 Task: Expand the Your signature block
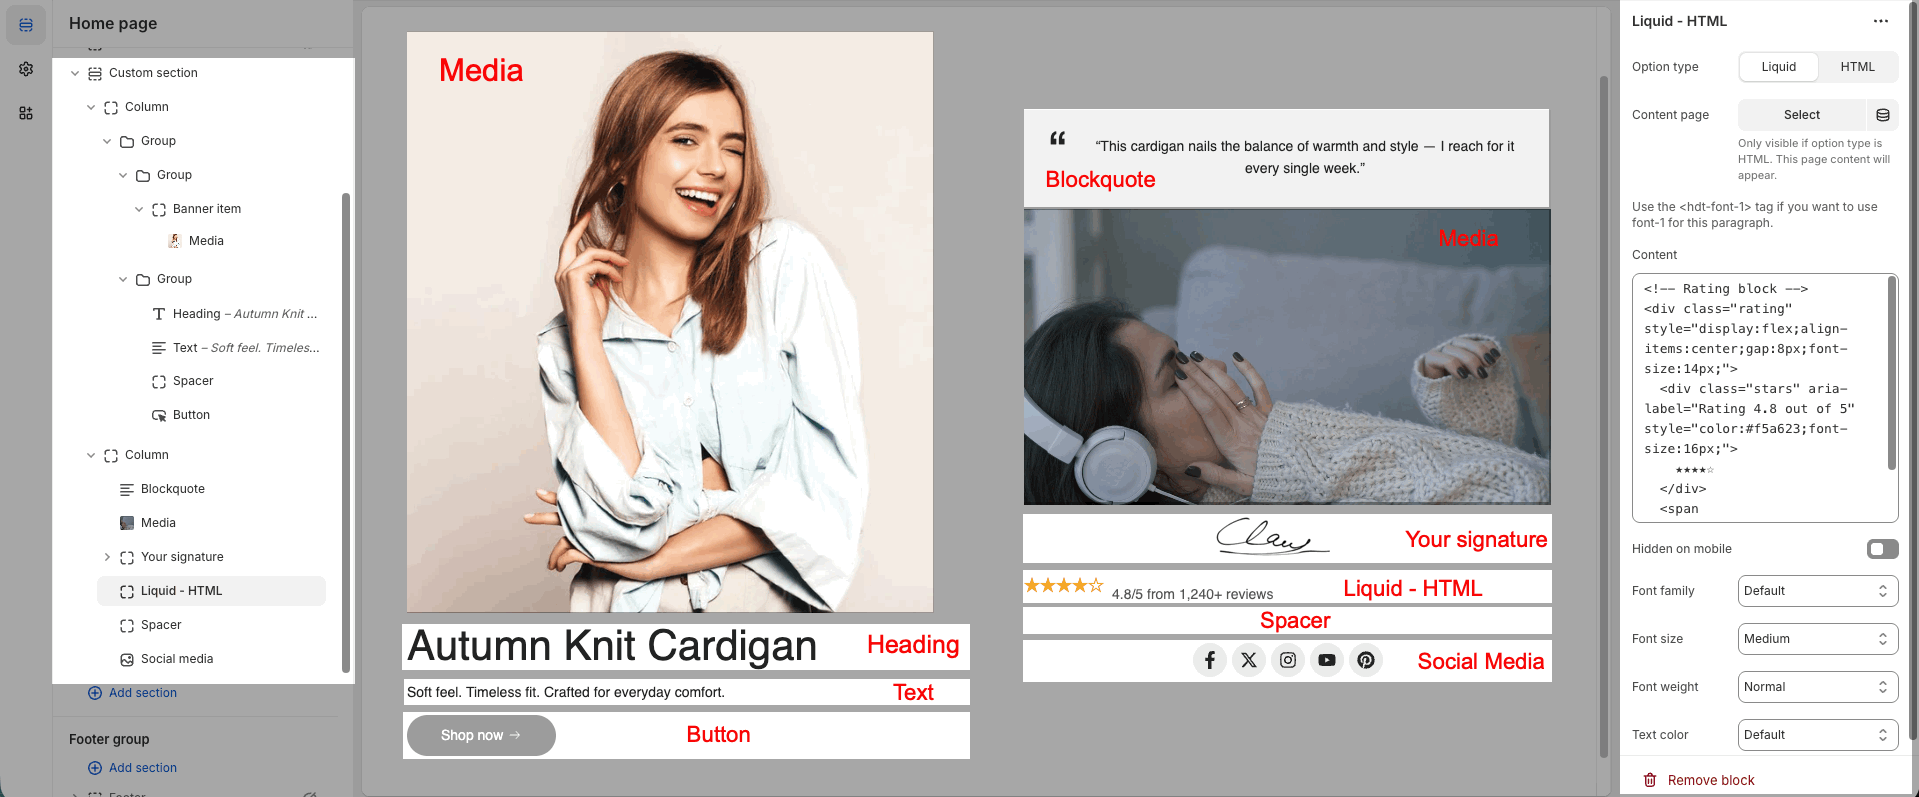coord(107,557)
